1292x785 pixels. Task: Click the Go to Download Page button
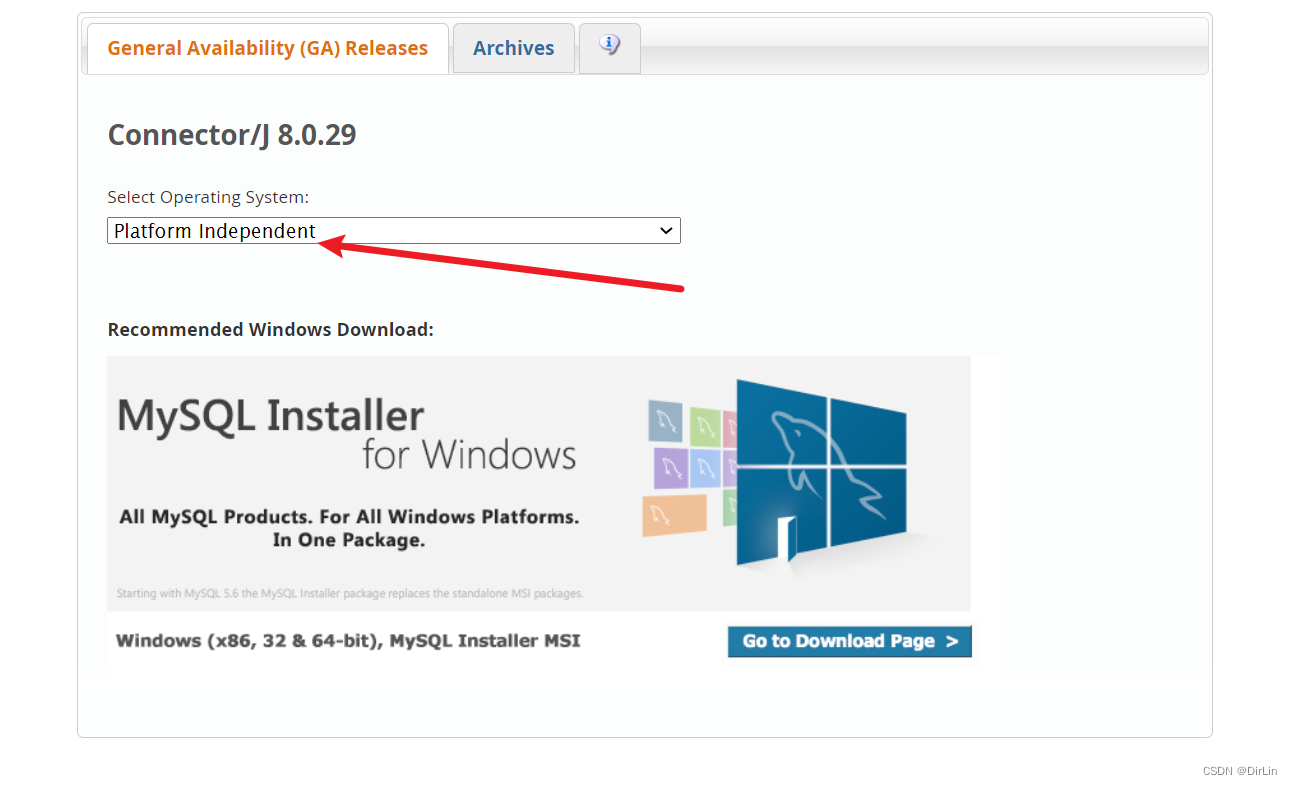click(x=850, y=641)
